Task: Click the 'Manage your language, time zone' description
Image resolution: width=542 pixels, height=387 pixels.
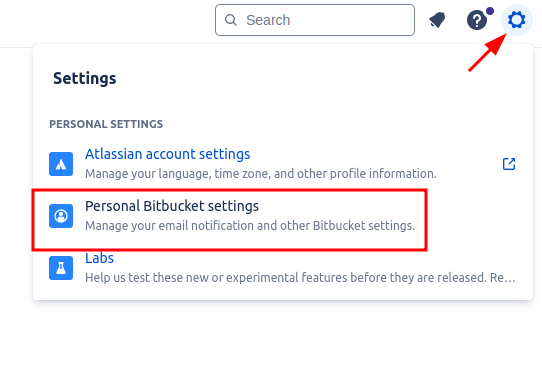Action: pyautogui.click(x=261, y=173)
